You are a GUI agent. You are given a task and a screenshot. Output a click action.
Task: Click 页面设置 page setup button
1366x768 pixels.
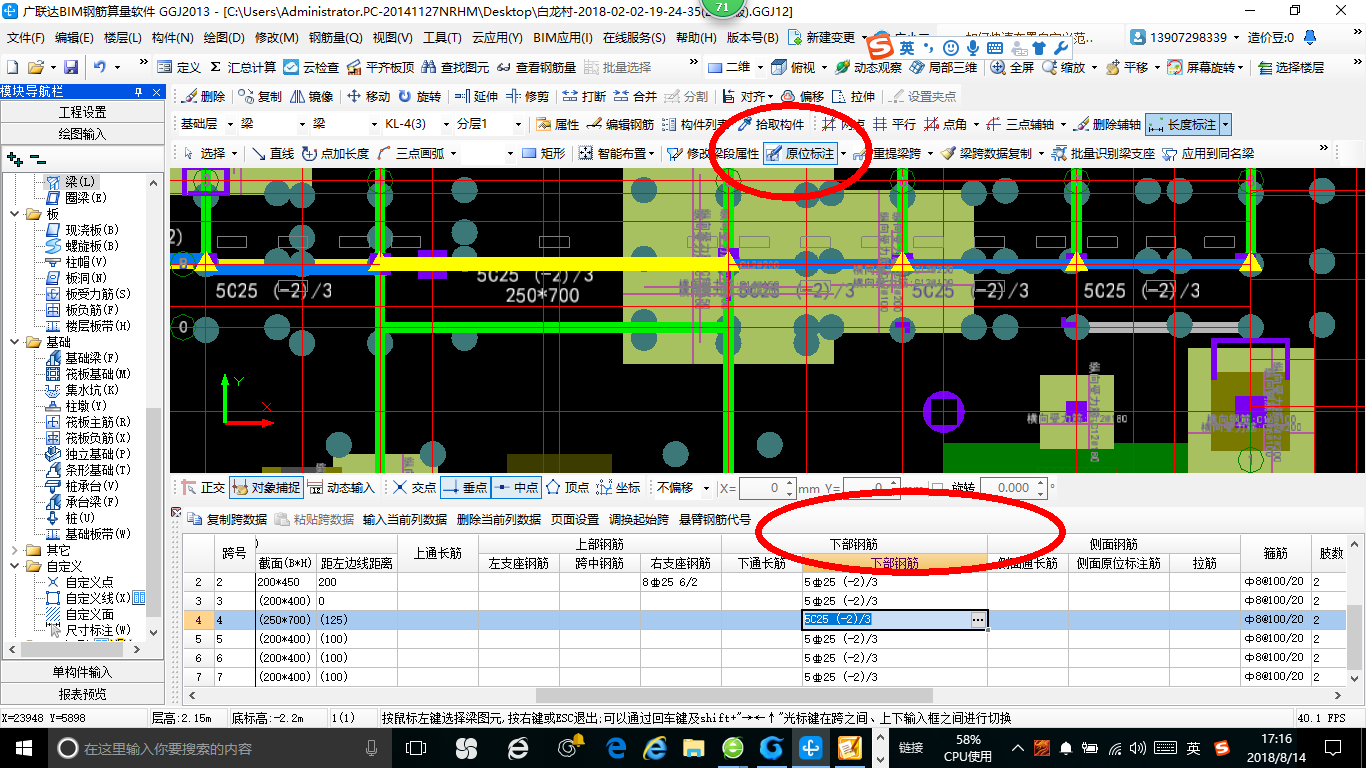coord(575,520)
